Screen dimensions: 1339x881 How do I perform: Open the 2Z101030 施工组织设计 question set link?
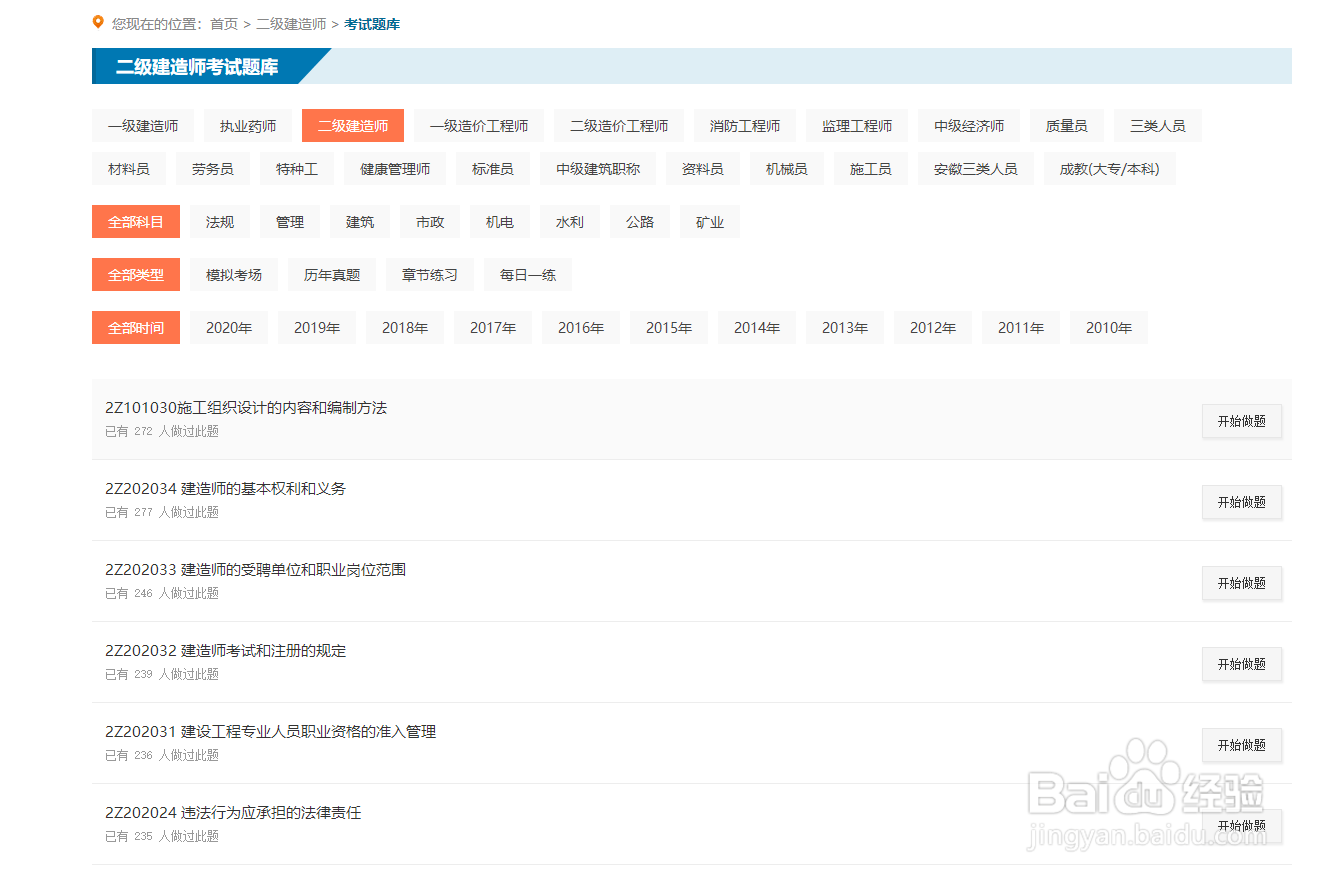coord(247,407)
